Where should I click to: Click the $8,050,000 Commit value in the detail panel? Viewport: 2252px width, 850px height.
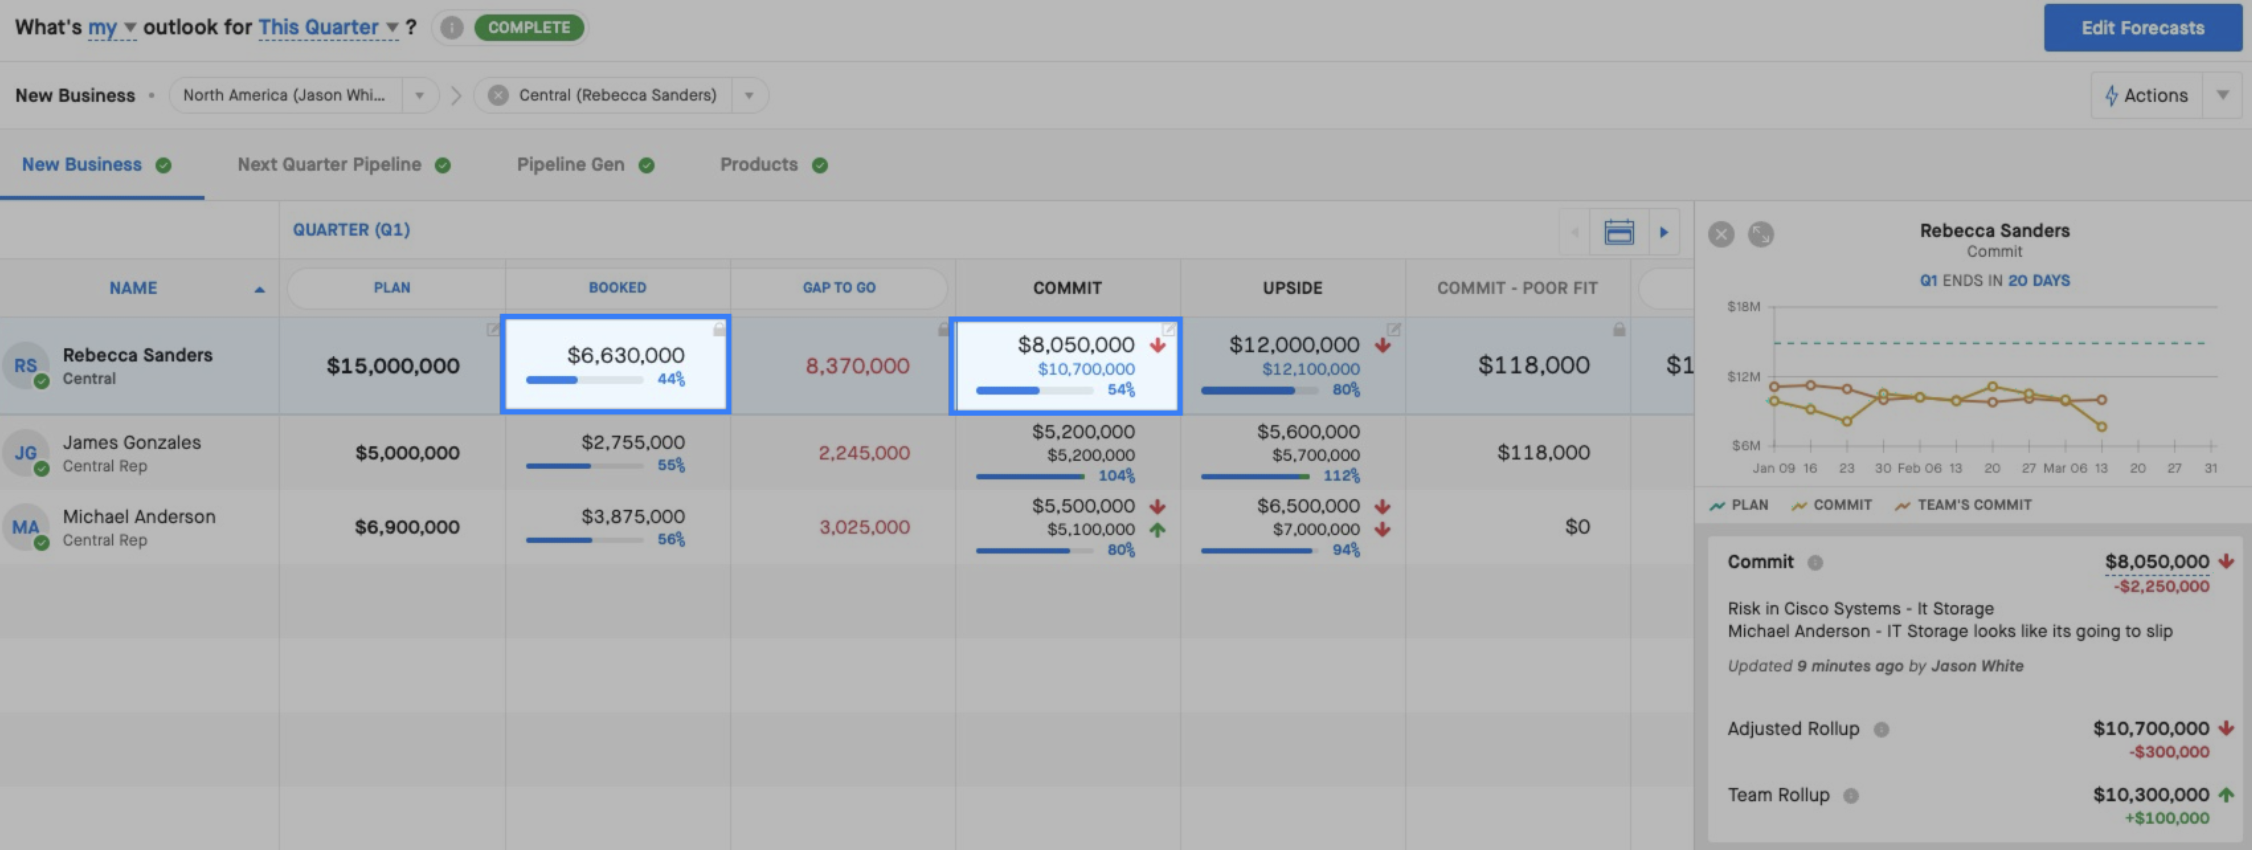coord(2157,562)
